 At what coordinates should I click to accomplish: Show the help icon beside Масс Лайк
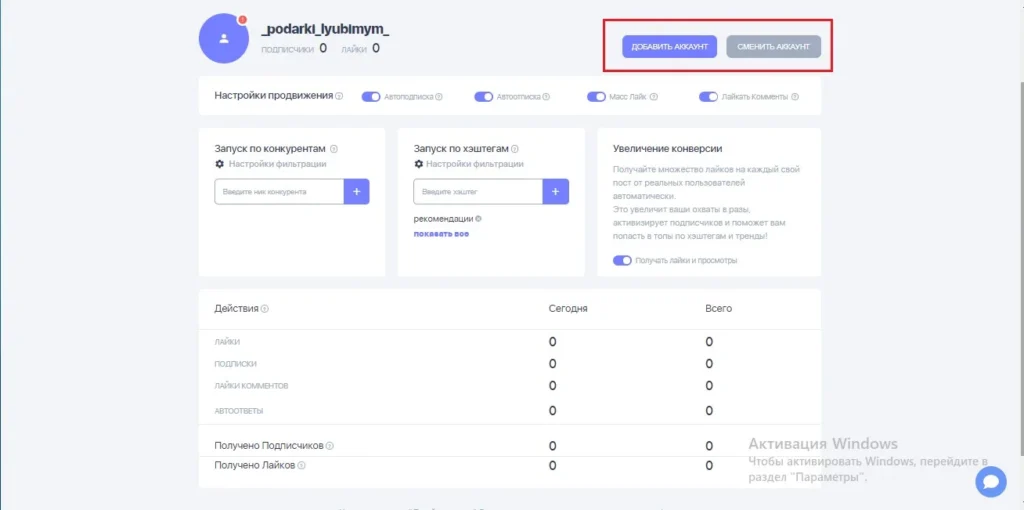click(654, 97)
